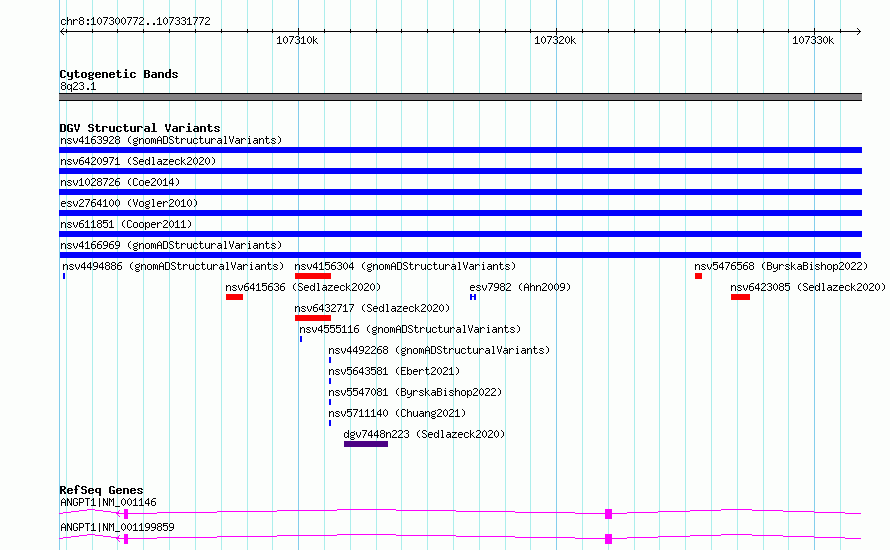
Task: Click the nsv6432717 (Sedlazeck2020) label
Action: [x=372, y=308]
